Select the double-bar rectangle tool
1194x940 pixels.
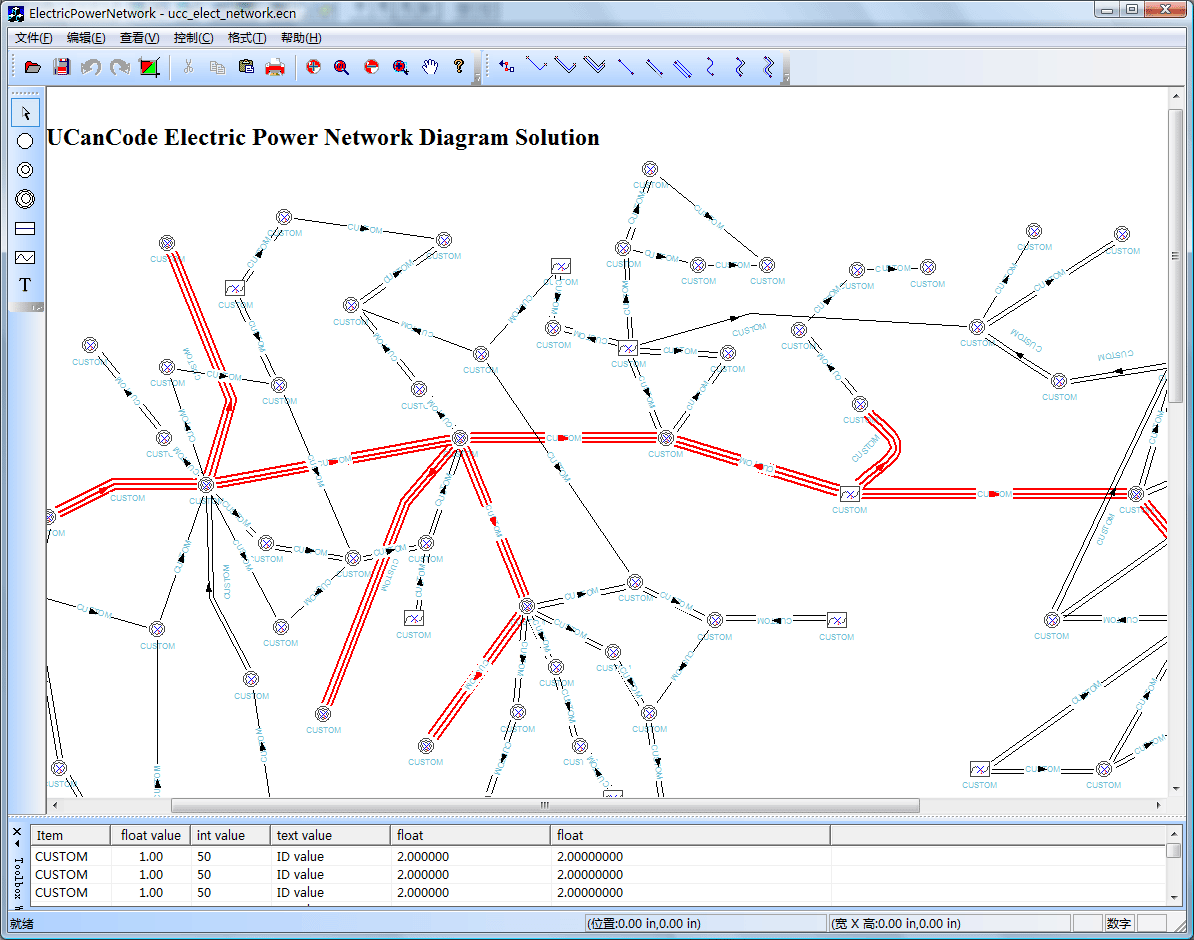[x=26, y=228]
